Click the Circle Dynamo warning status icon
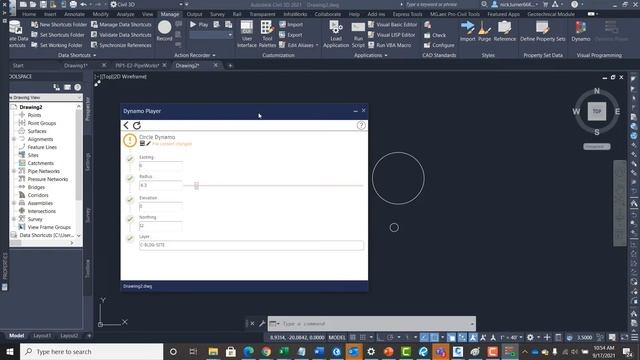This screenshot has height=360, width=640. tap(130, 140)
